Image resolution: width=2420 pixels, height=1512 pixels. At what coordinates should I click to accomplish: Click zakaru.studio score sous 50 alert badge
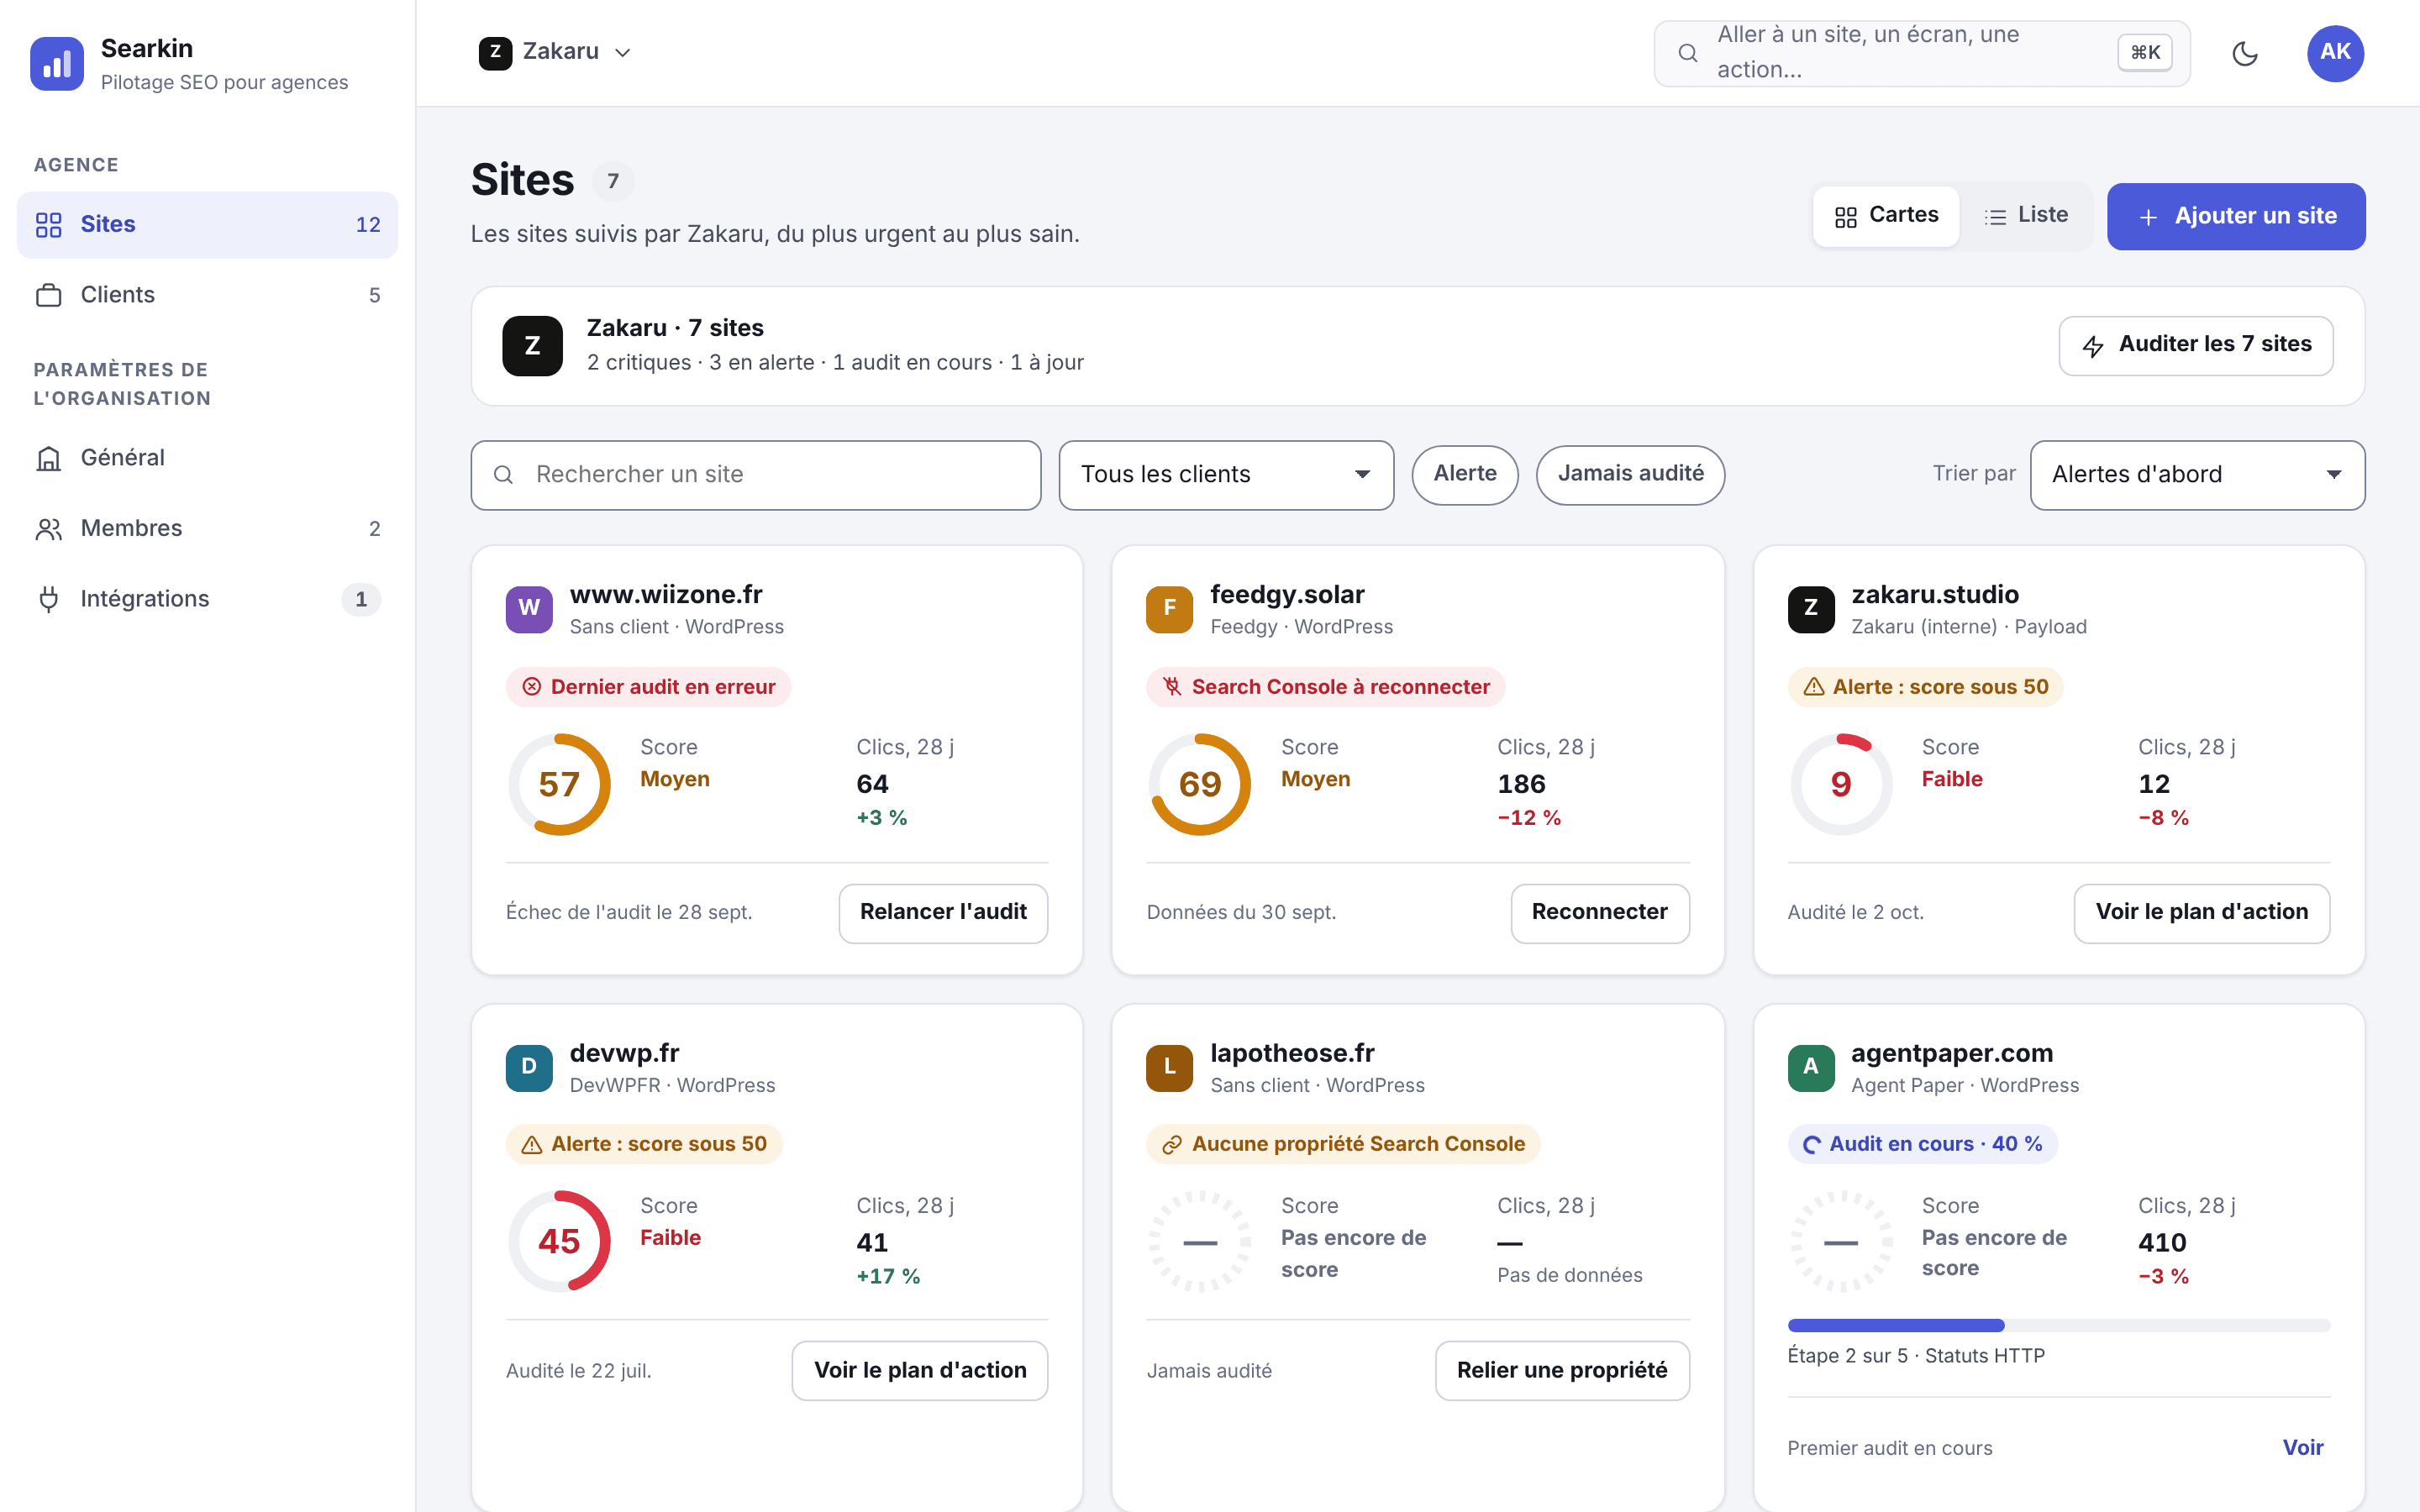point(1925,687)
